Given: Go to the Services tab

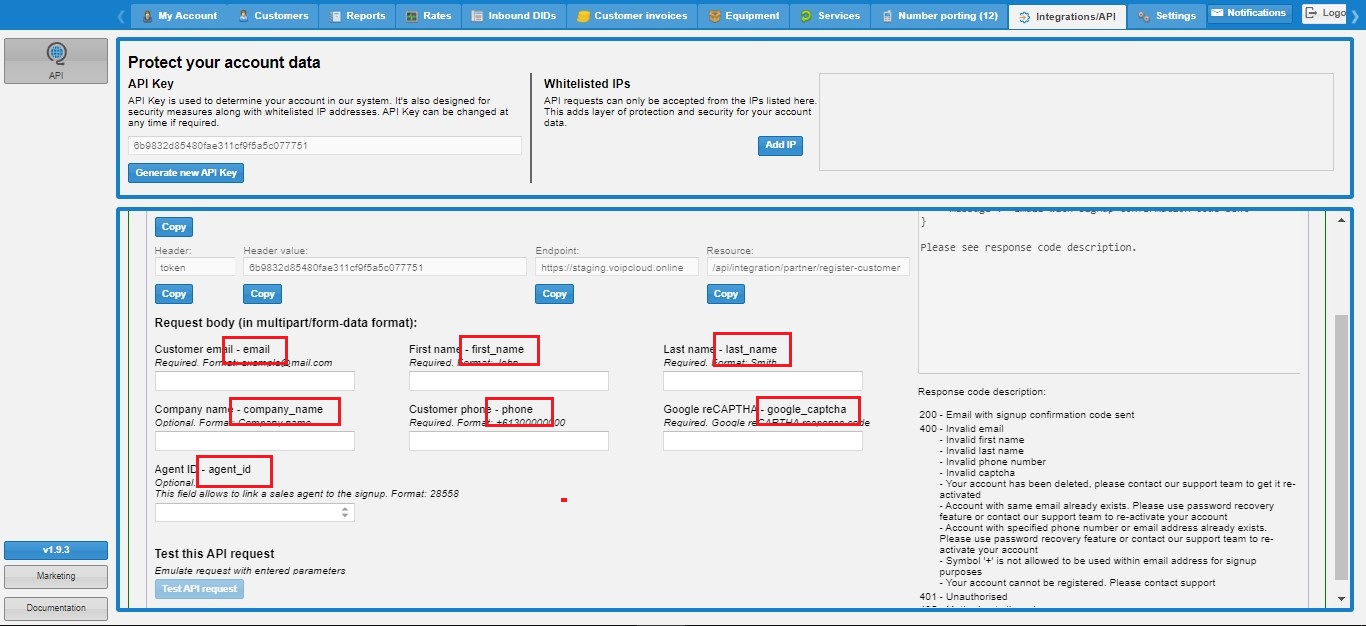Looking at the screenshot, I should (830, 16).
